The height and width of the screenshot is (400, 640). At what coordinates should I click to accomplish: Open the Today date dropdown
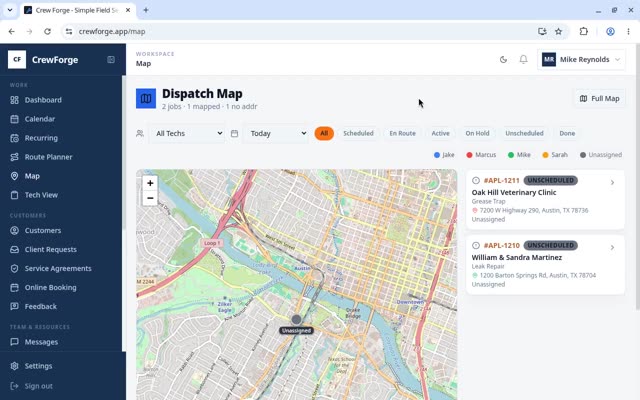pyautogui.click(x=277, y=133)
